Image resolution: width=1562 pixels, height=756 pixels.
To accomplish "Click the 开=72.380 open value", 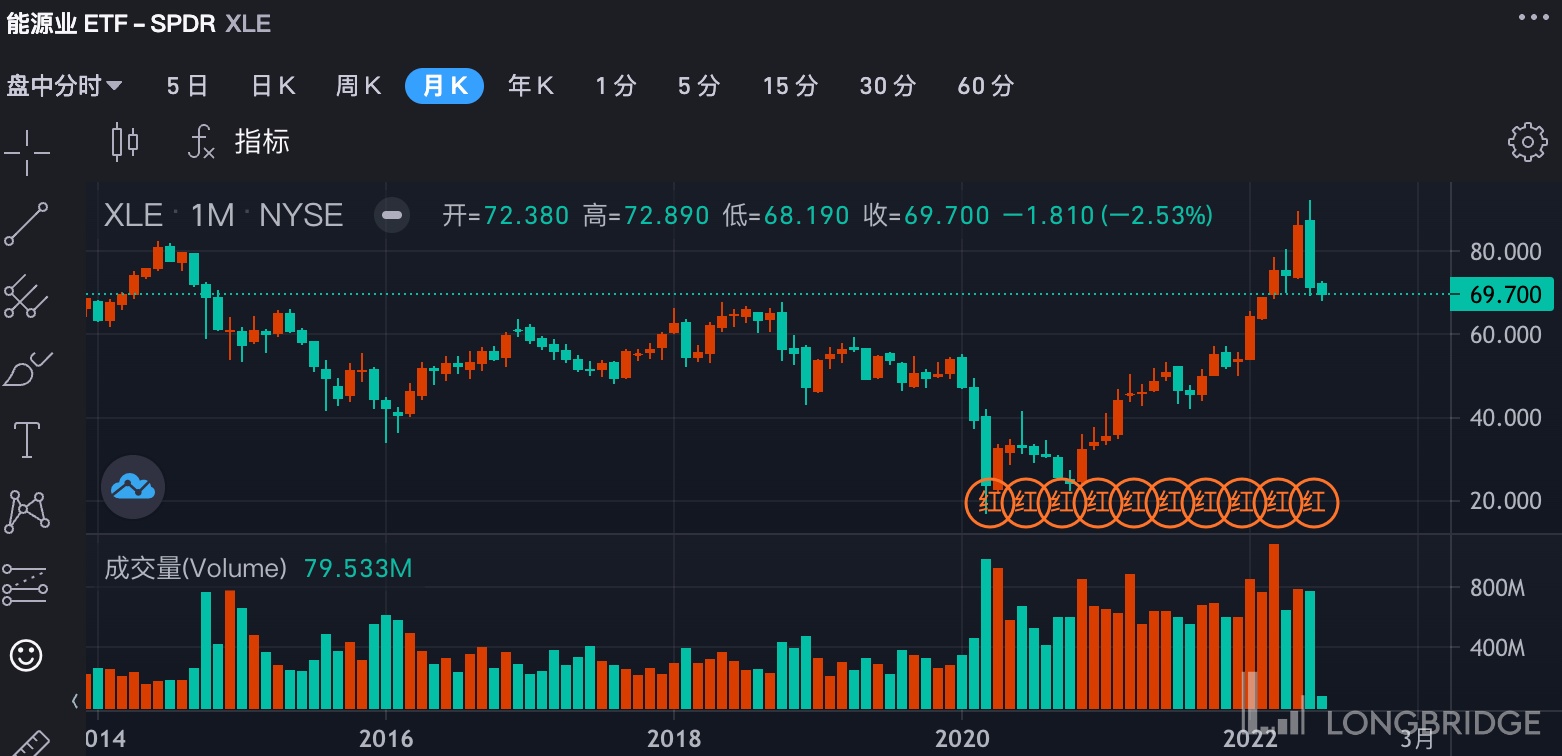I will [x=506, y=215].
